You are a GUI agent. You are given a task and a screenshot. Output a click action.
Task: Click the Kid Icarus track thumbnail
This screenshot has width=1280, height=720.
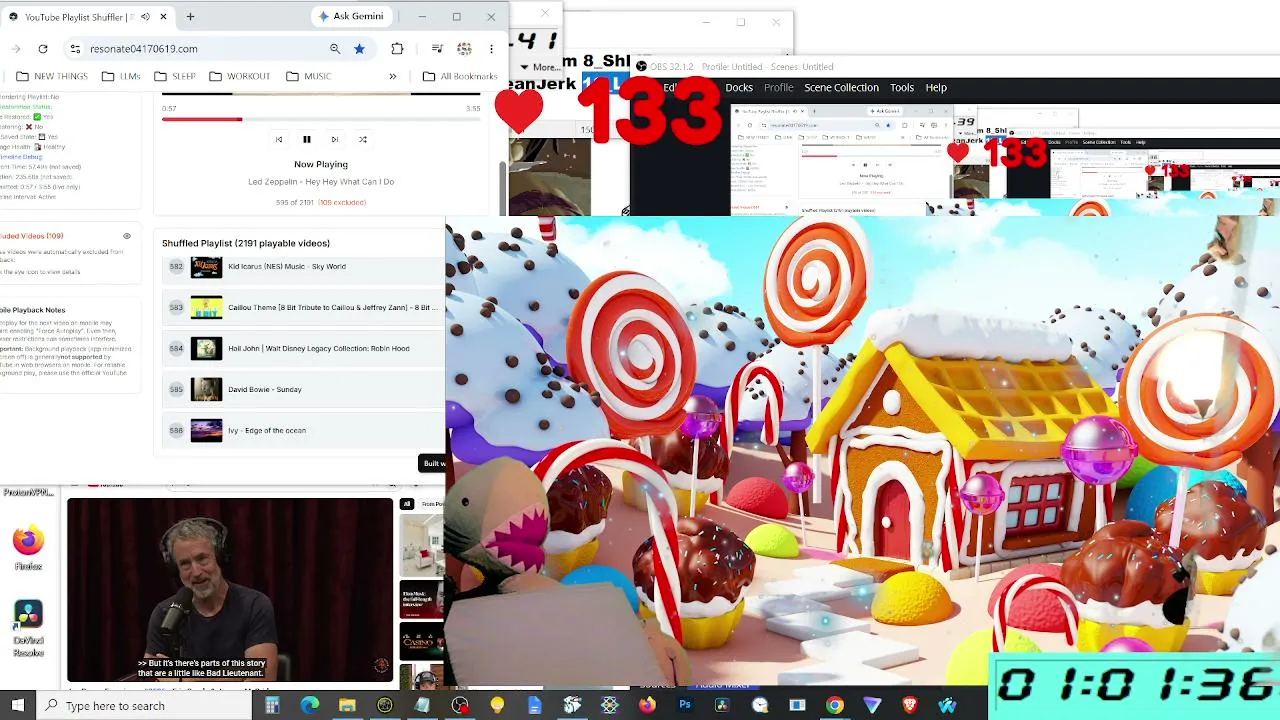pyautogui.click(x=206, y=266)
